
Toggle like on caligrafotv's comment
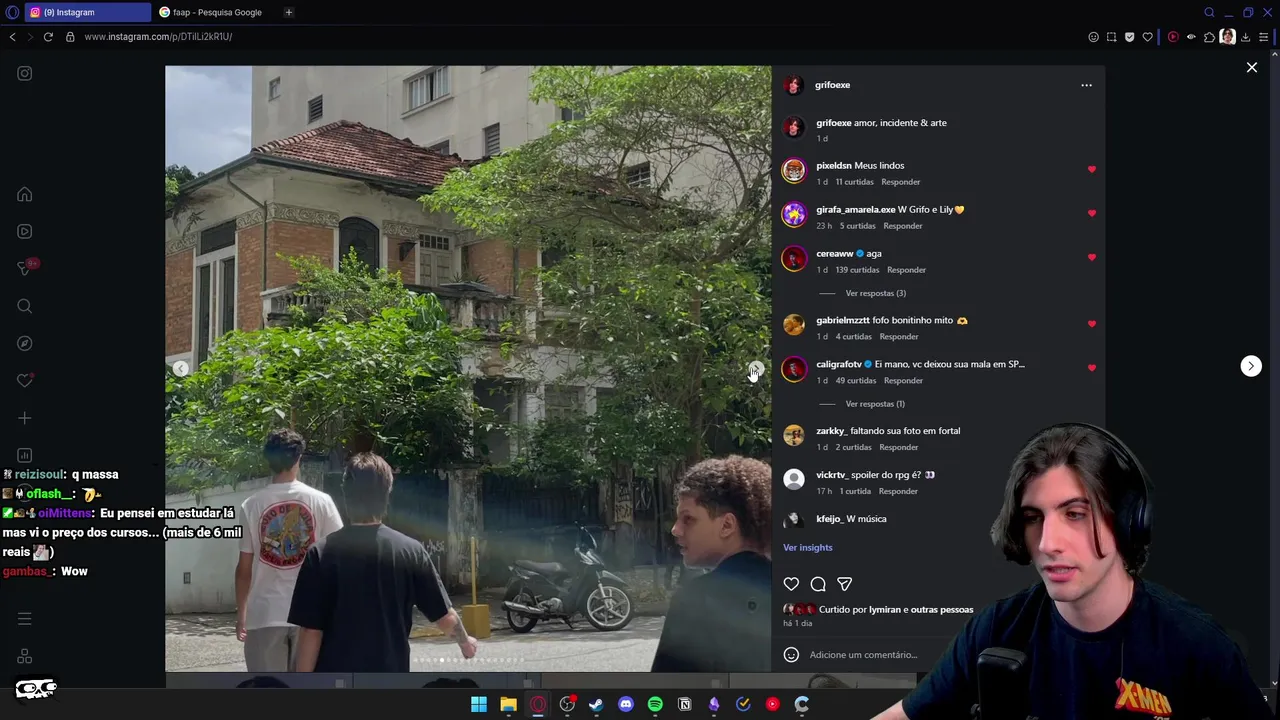1092,368
